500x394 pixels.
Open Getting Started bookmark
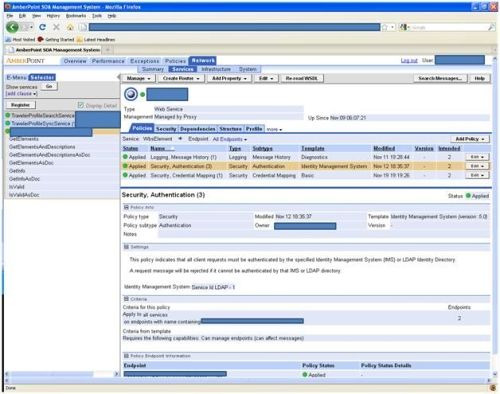pyautogui.click(x=56, y=39)
